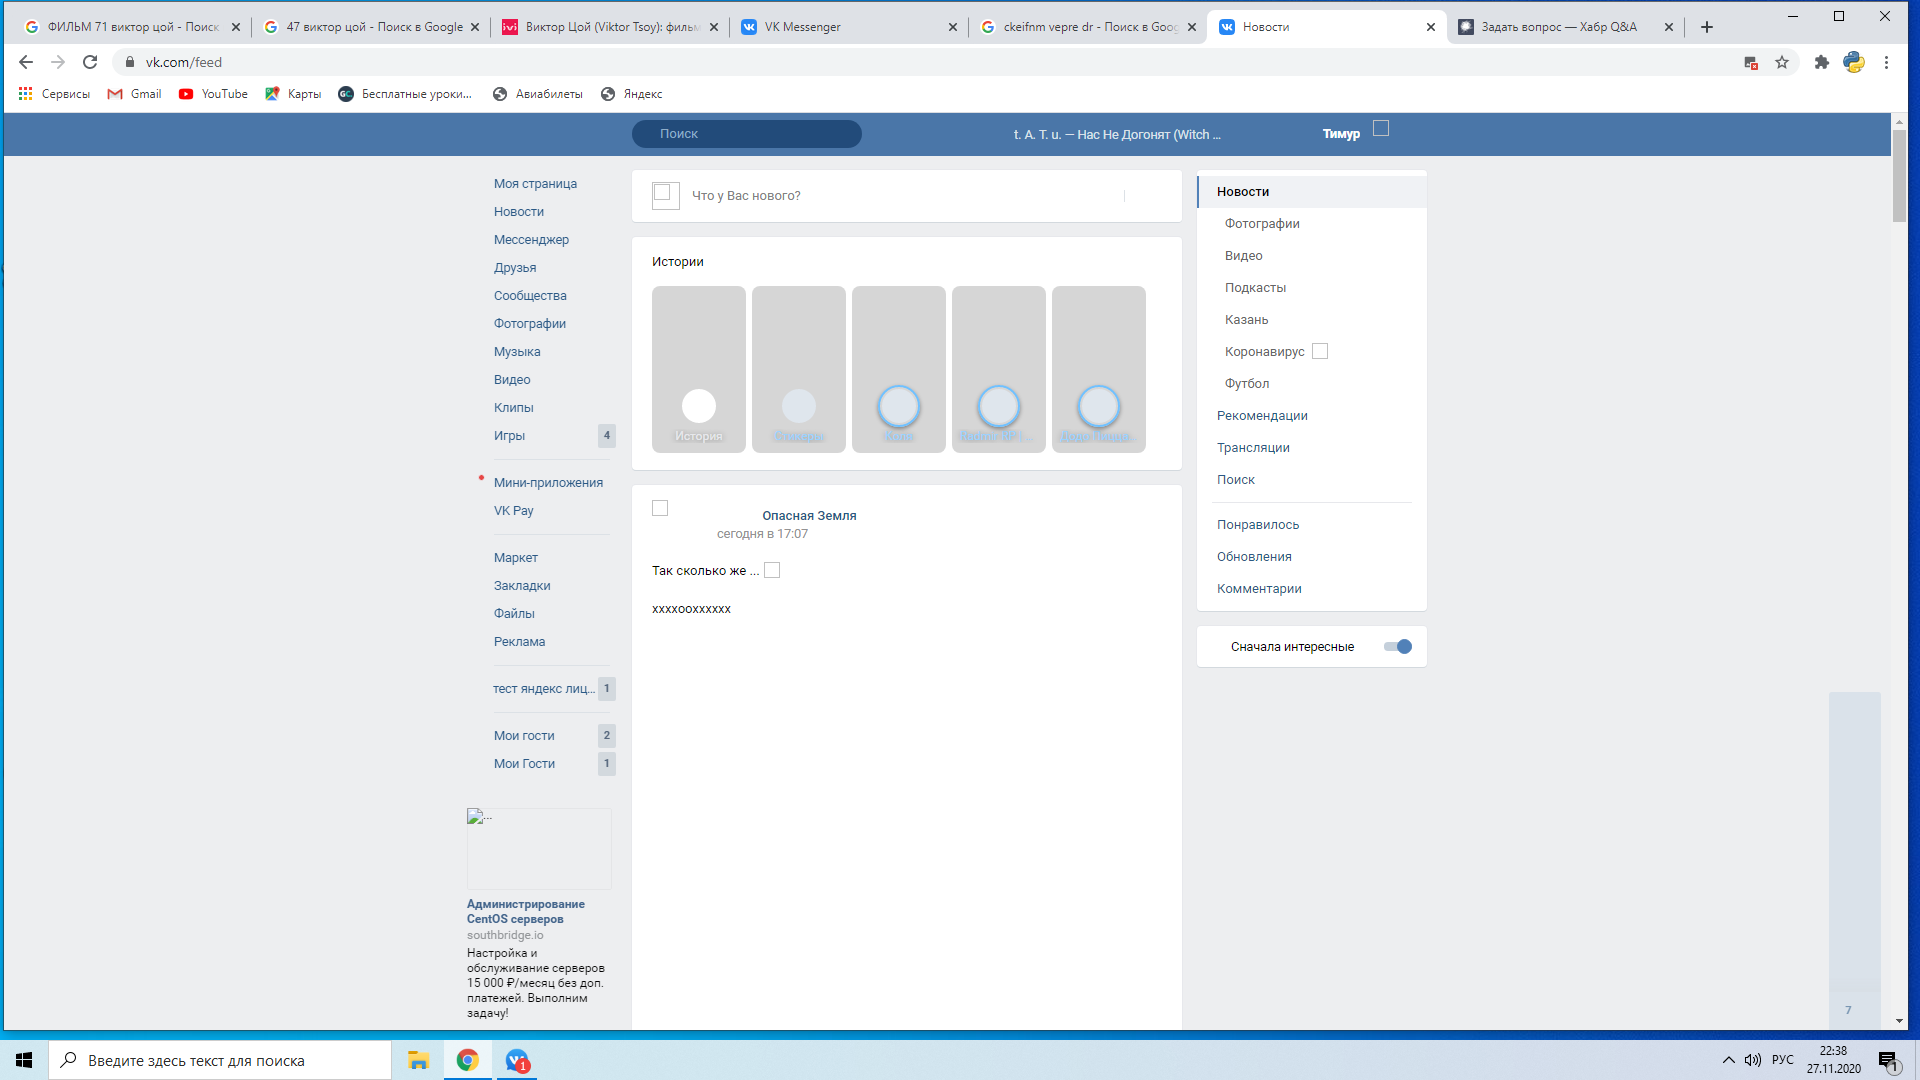The height and width of the screenshot is (1080, 1920).
Task: Click the avatar box next to Тимур
Action: pos(1381,128)
